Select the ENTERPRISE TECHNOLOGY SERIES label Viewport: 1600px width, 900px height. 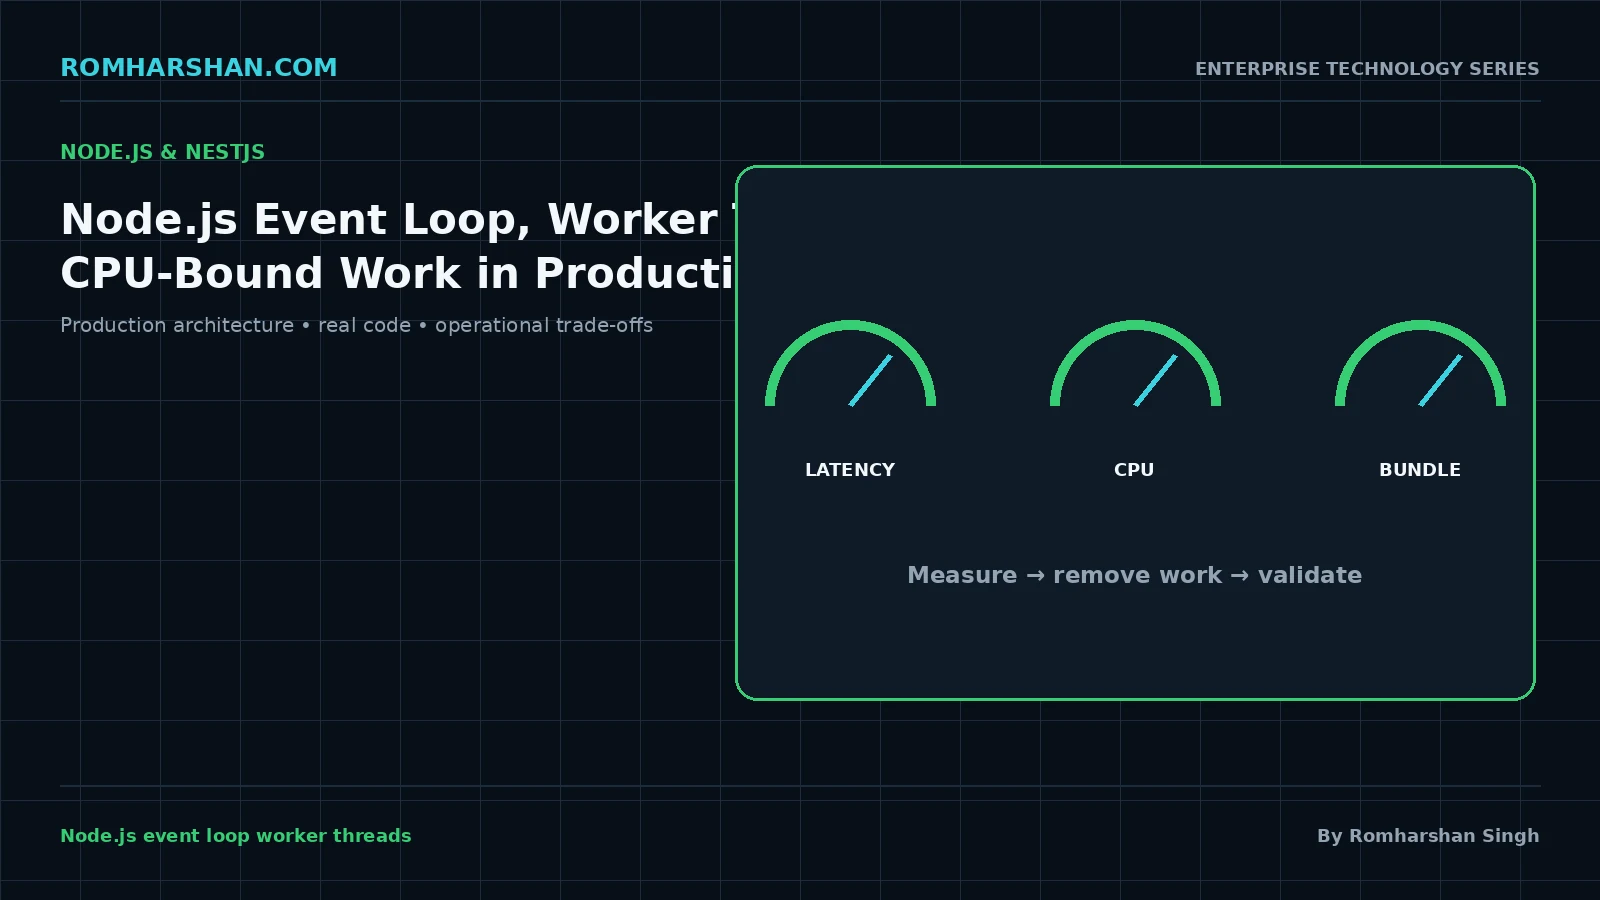pyautogui.click(x=1367, y=69)
